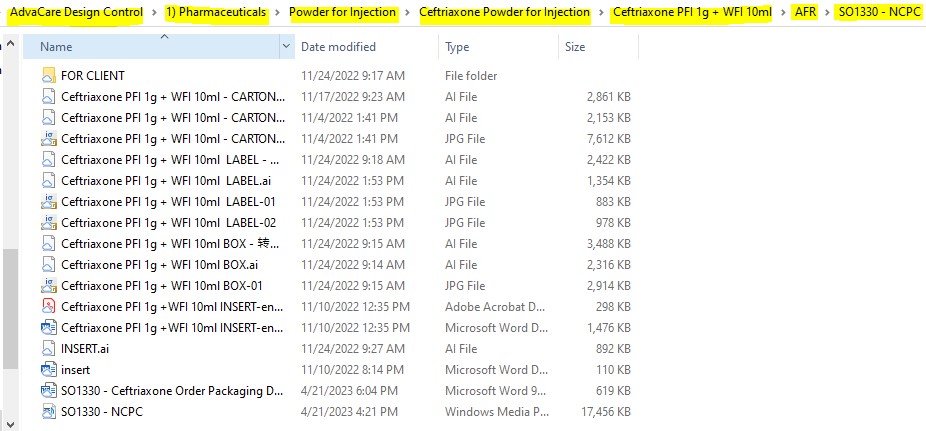Click the JPG icon next to LABEL-01
This screenshot has height=431, width=926.
click(x=48, y=202)
